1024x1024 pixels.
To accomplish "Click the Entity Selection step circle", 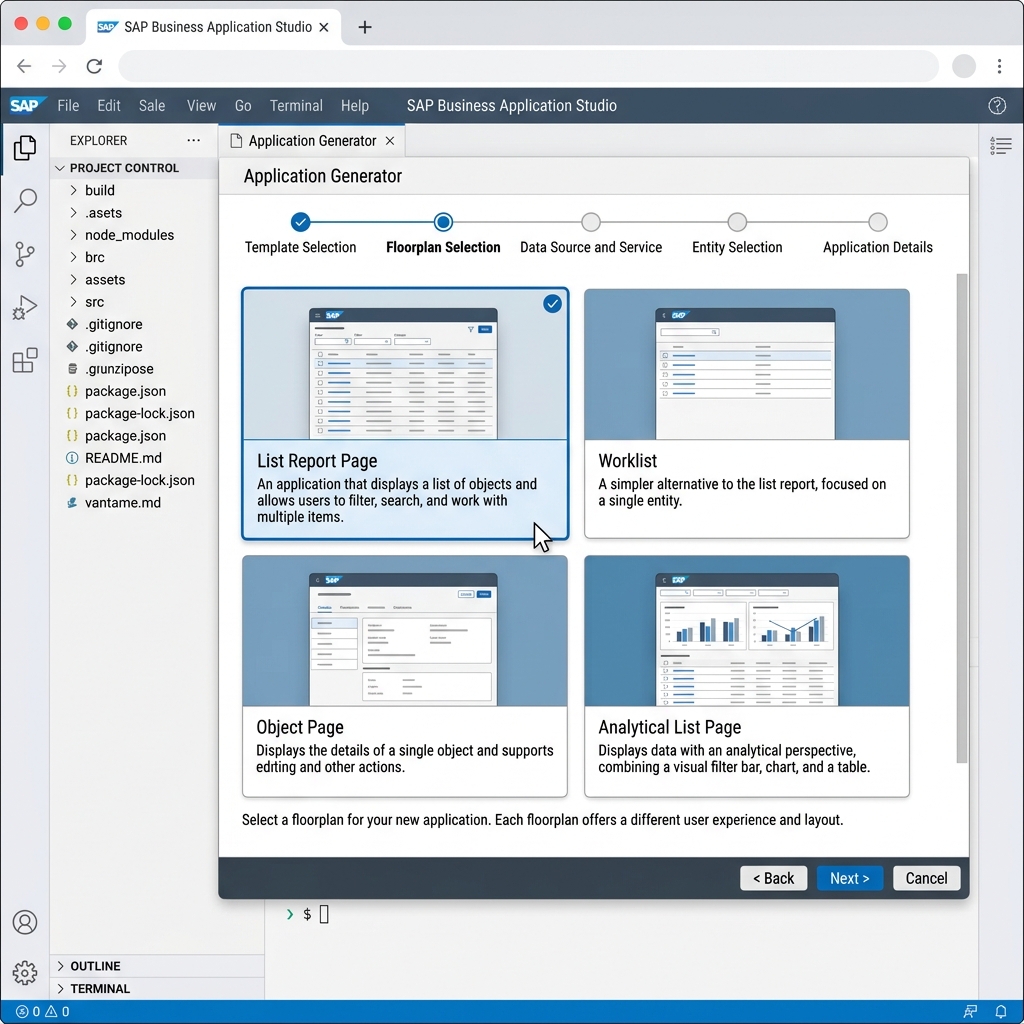I will [x=737, y=222].
